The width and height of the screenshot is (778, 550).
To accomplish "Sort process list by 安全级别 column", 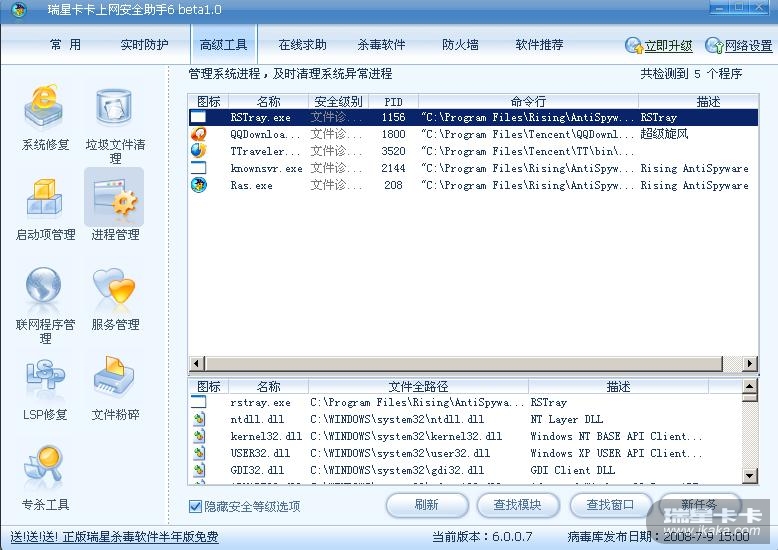I will click(339, 102).
